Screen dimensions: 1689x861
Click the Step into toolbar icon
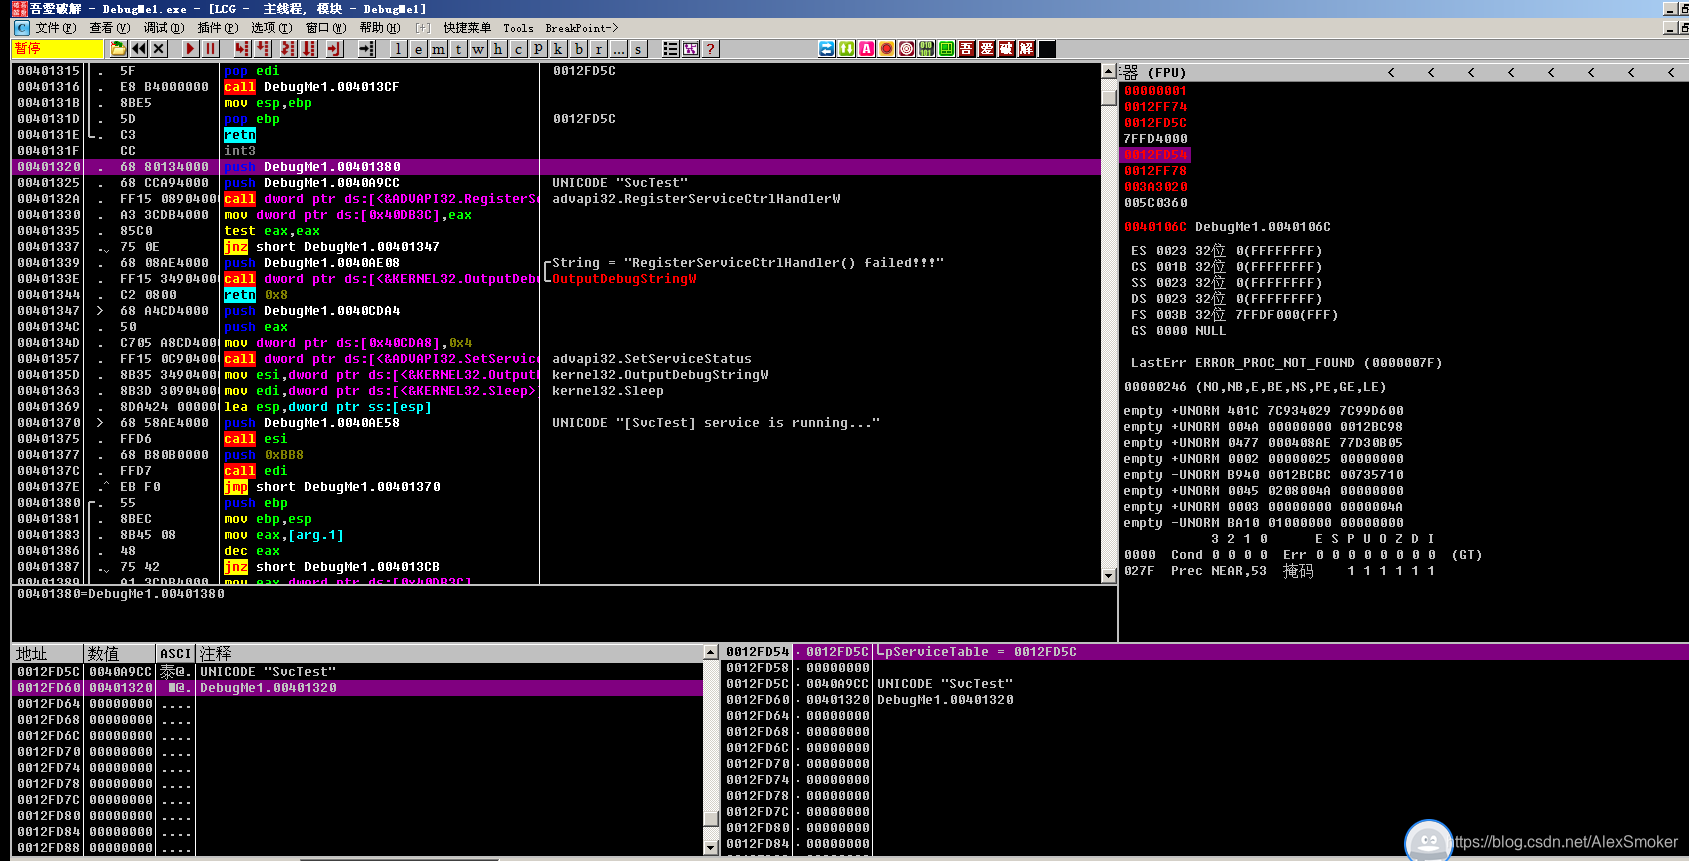coord(242,48)
